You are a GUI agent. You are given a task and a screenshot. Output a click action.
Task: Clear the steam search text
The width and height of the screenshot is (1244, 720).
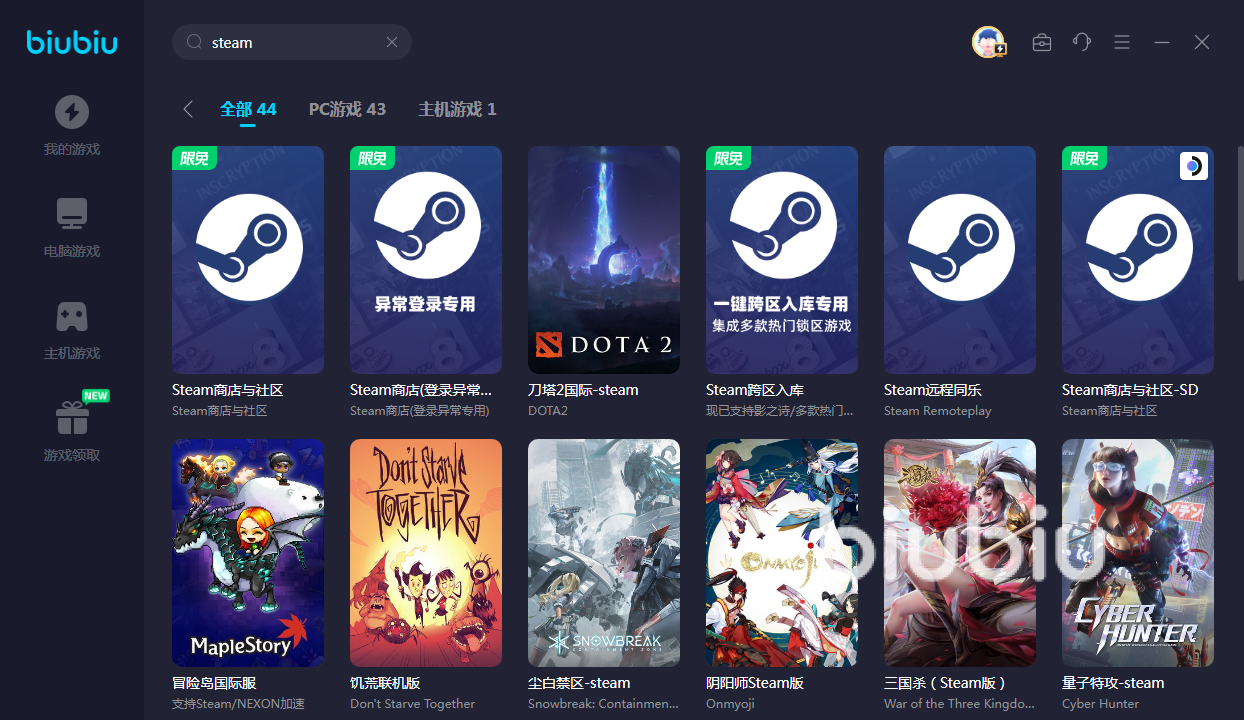[x=392, y=42]
